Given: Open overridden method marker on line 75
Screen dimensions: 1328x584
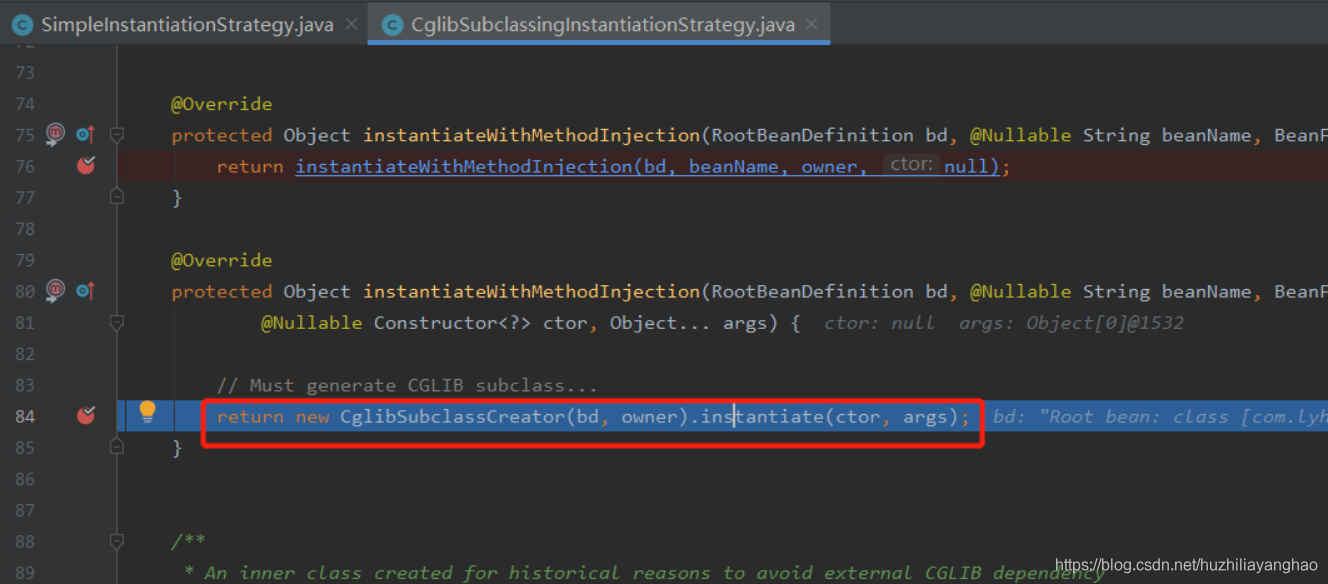Looking at the screenshot, I should tap(85, 134).
